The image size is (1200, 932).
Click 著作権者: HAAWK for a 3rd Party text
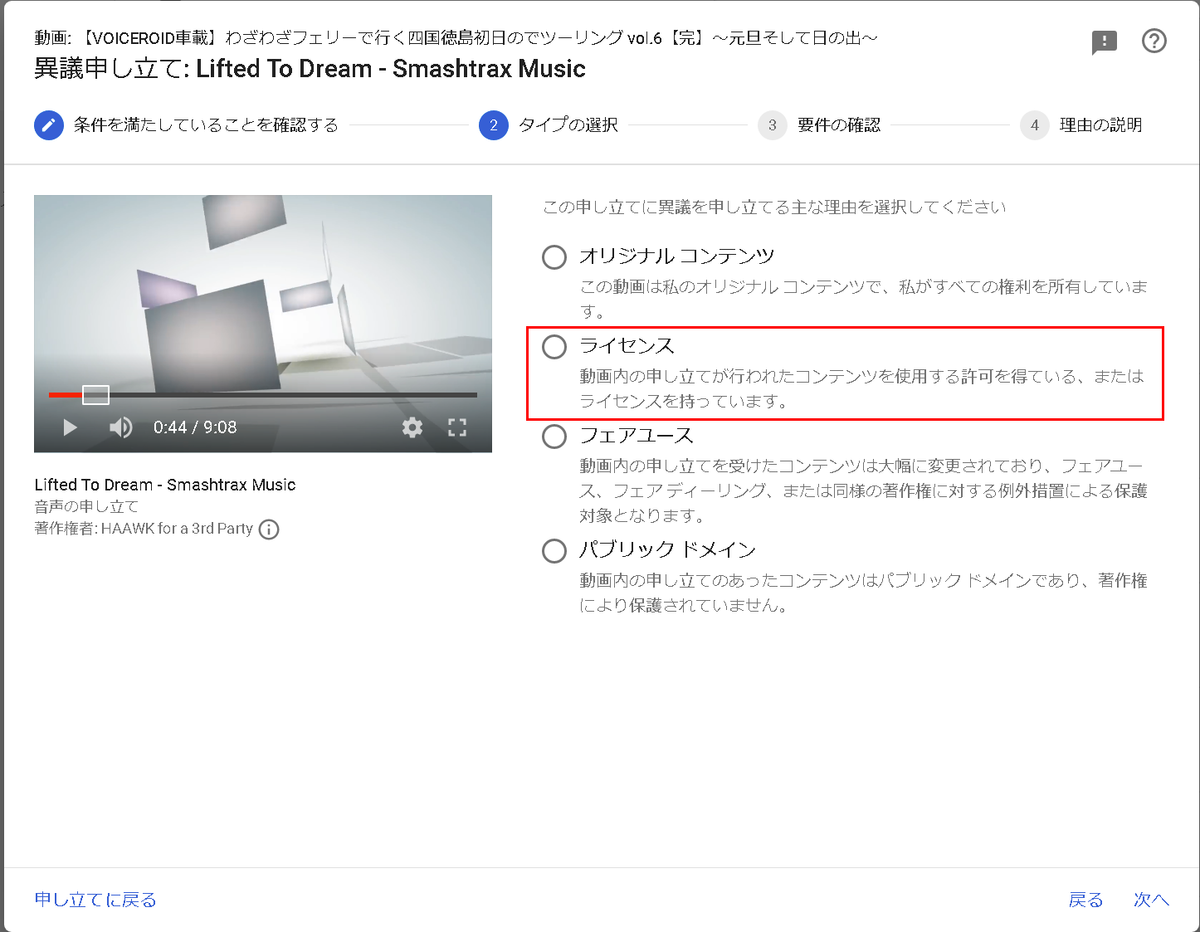click(143, 529)
